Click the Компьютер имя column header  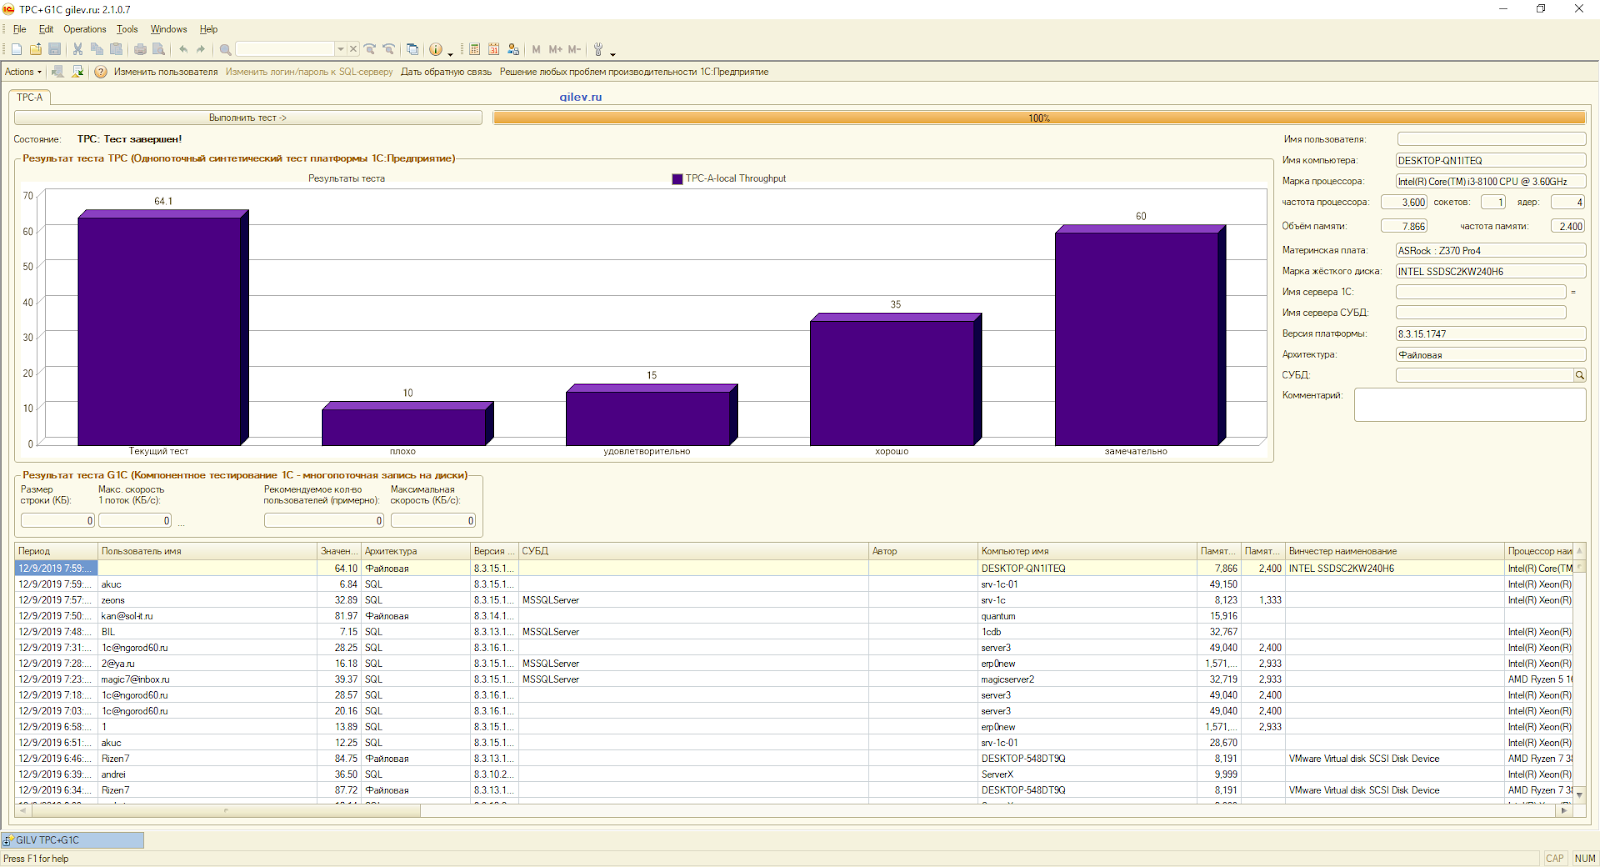point(1087,551)
